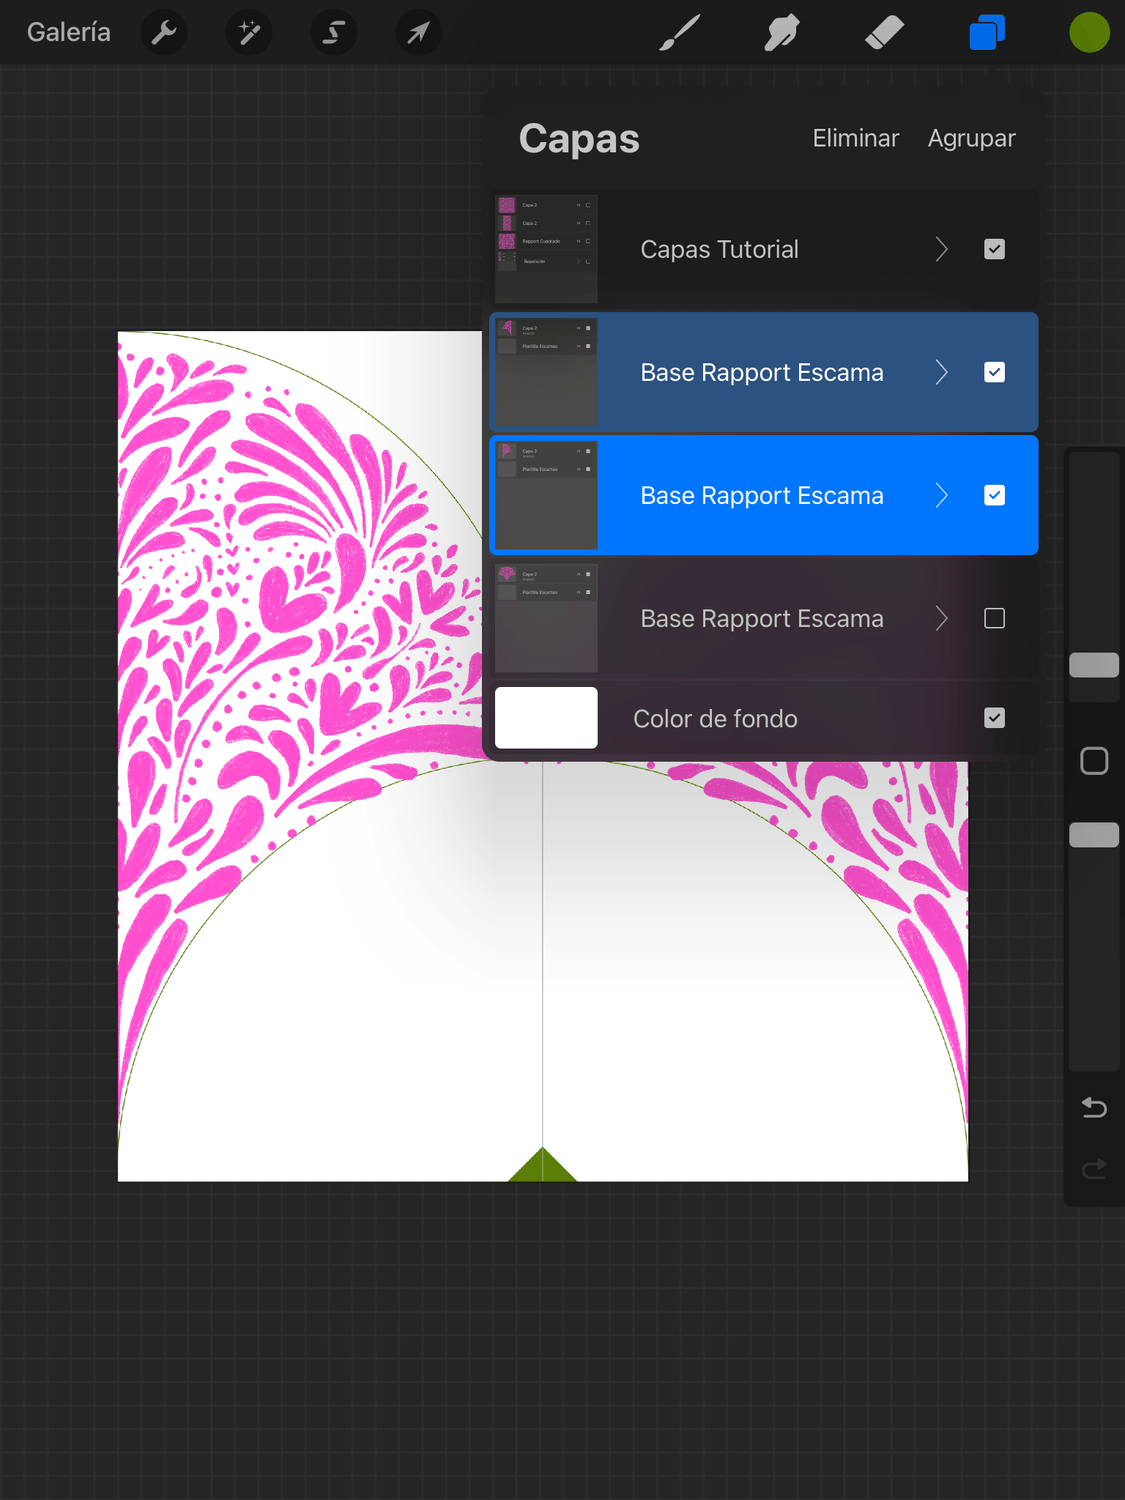
Task: Activate the Selection tool
Action: click(334, 33)
